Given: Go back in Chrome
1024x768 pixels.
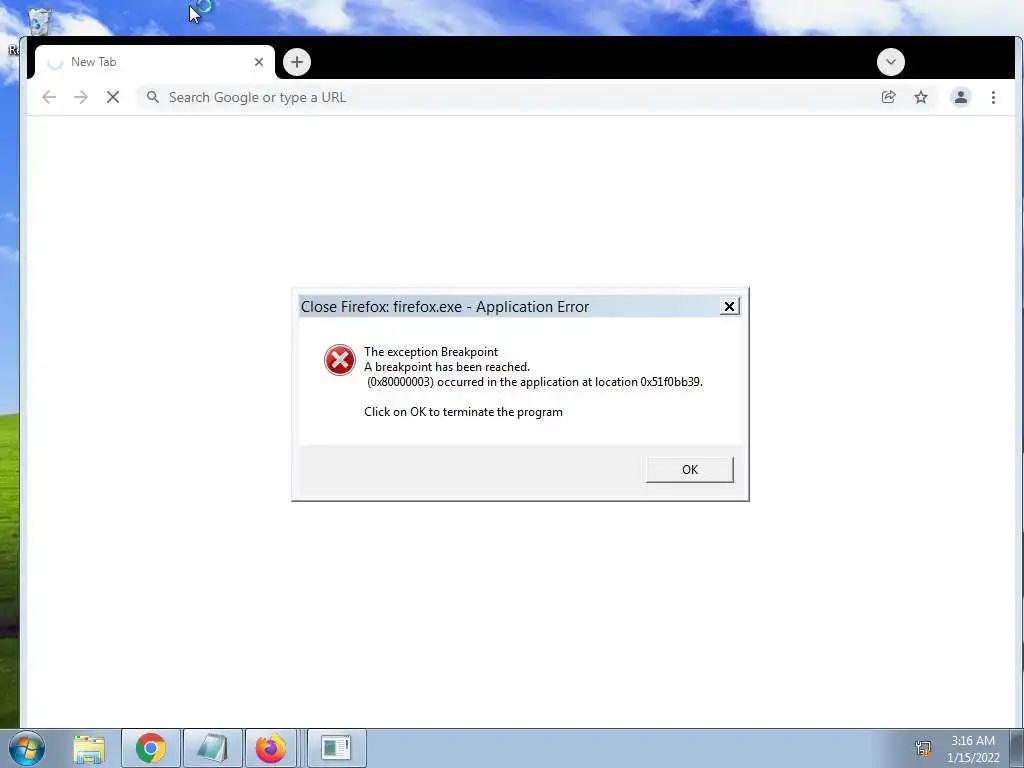Looking at the screenshot, I should (x=49, y=97).
